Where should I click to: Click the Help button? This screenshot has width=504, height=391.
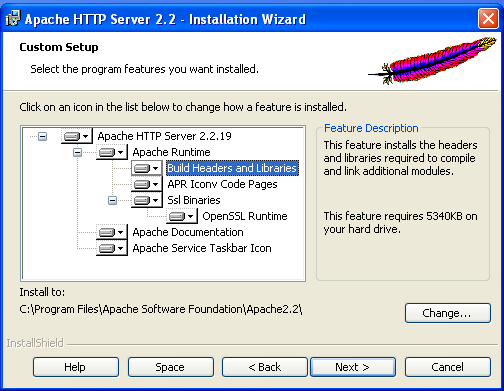click(76, 367)
